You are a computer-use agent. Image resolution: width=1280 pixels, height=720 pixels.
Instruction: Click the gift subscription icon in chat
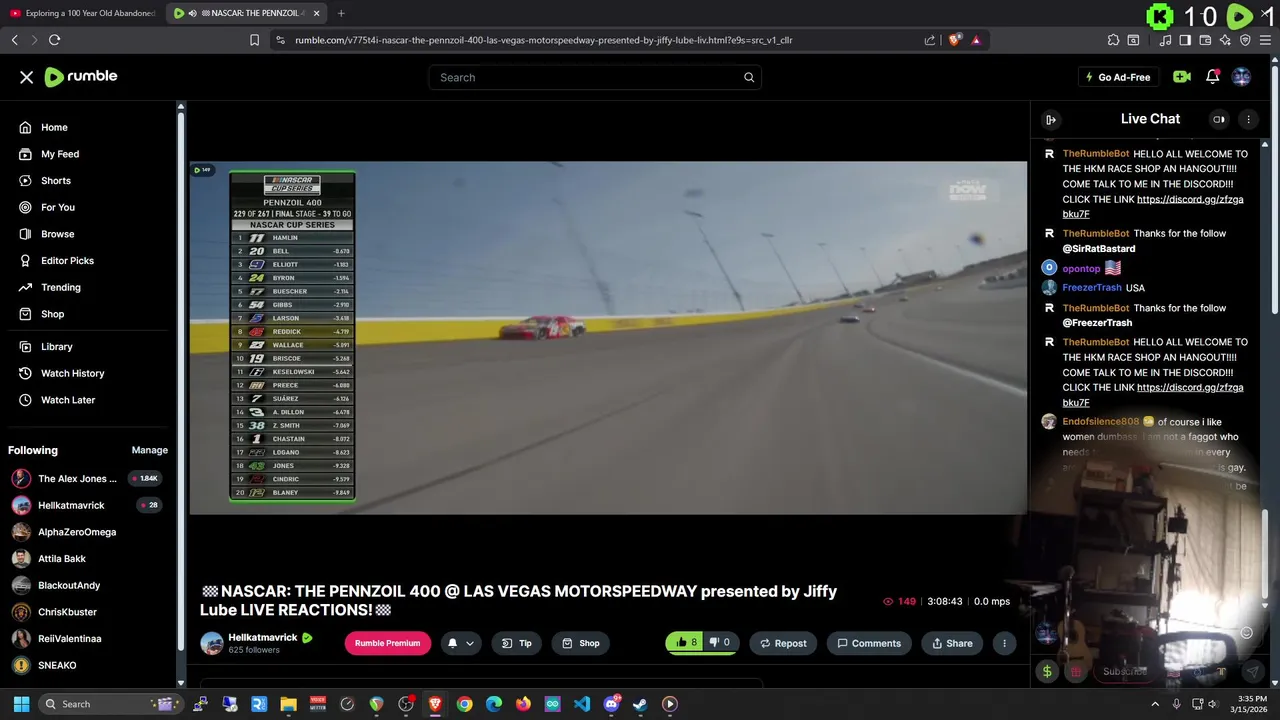[1076, 672]
